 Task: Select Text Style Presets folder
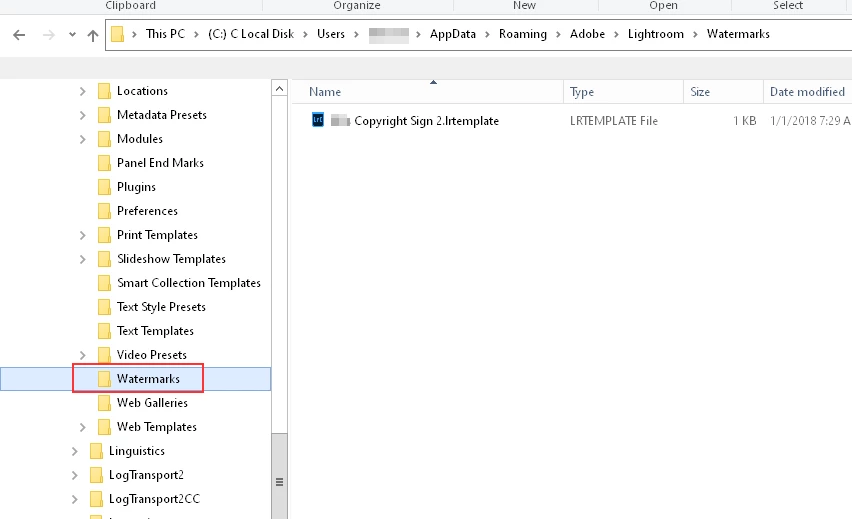161,307
